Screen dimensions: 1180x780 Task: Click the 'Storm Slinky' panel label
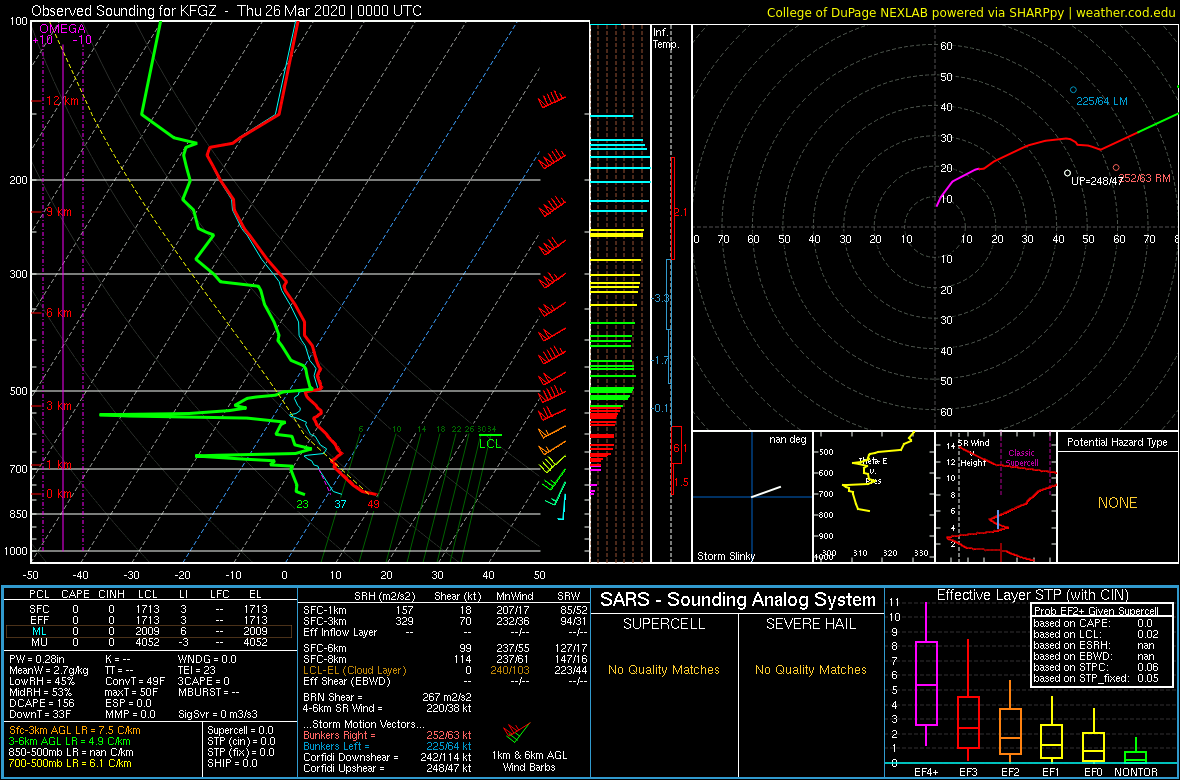[725, 556]
